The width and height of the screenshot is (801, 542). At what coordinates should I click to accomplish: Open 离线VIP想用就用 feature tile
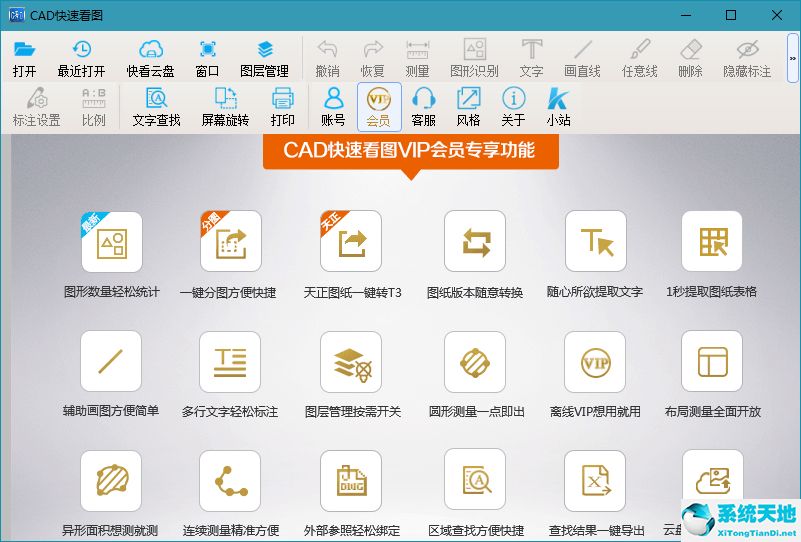595,361
